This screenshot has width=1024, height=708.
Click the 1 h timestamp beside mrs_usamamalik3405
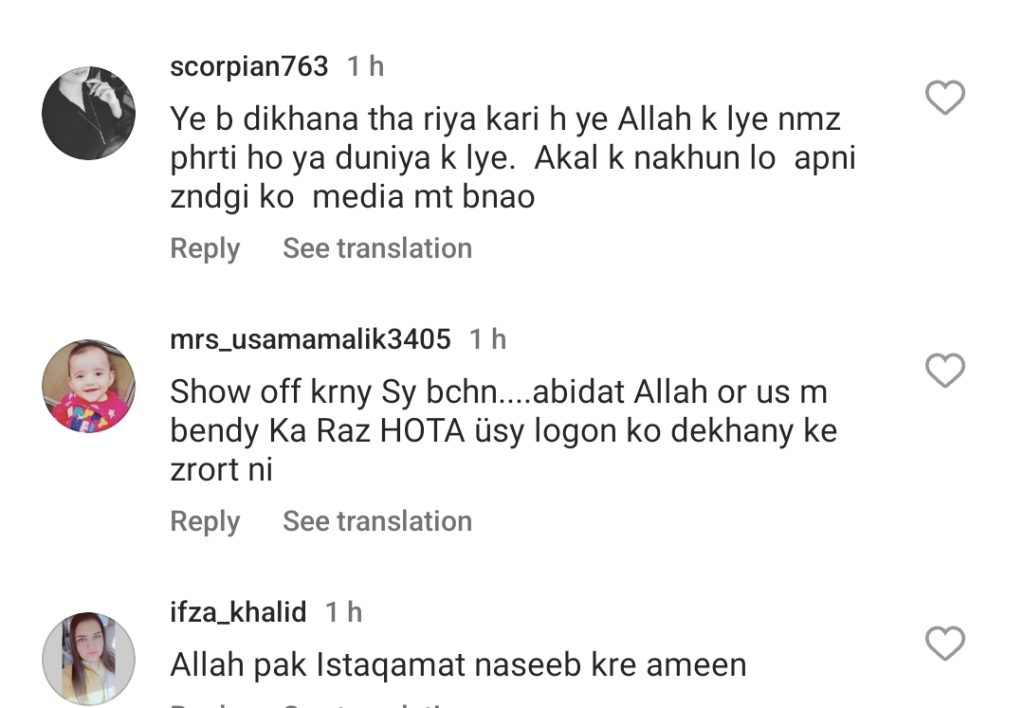[x=488, y=340]
